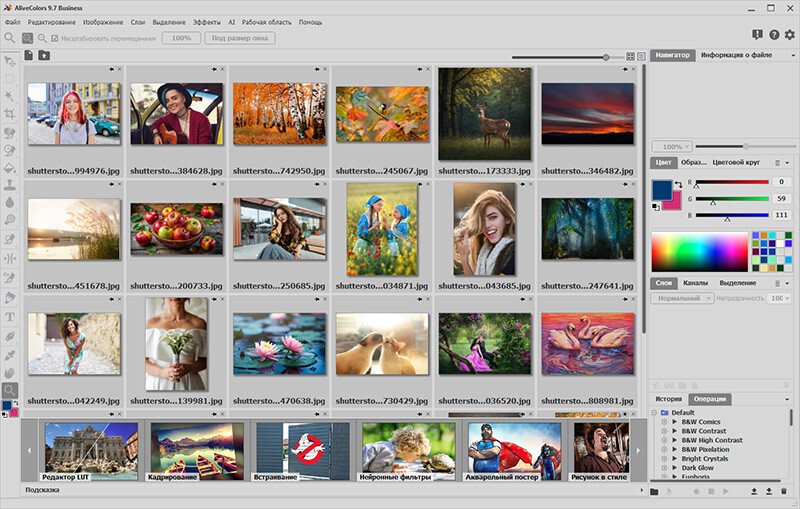Open the deer photo thumbnail
800x509 pixels.
click(x=484, y=114)
